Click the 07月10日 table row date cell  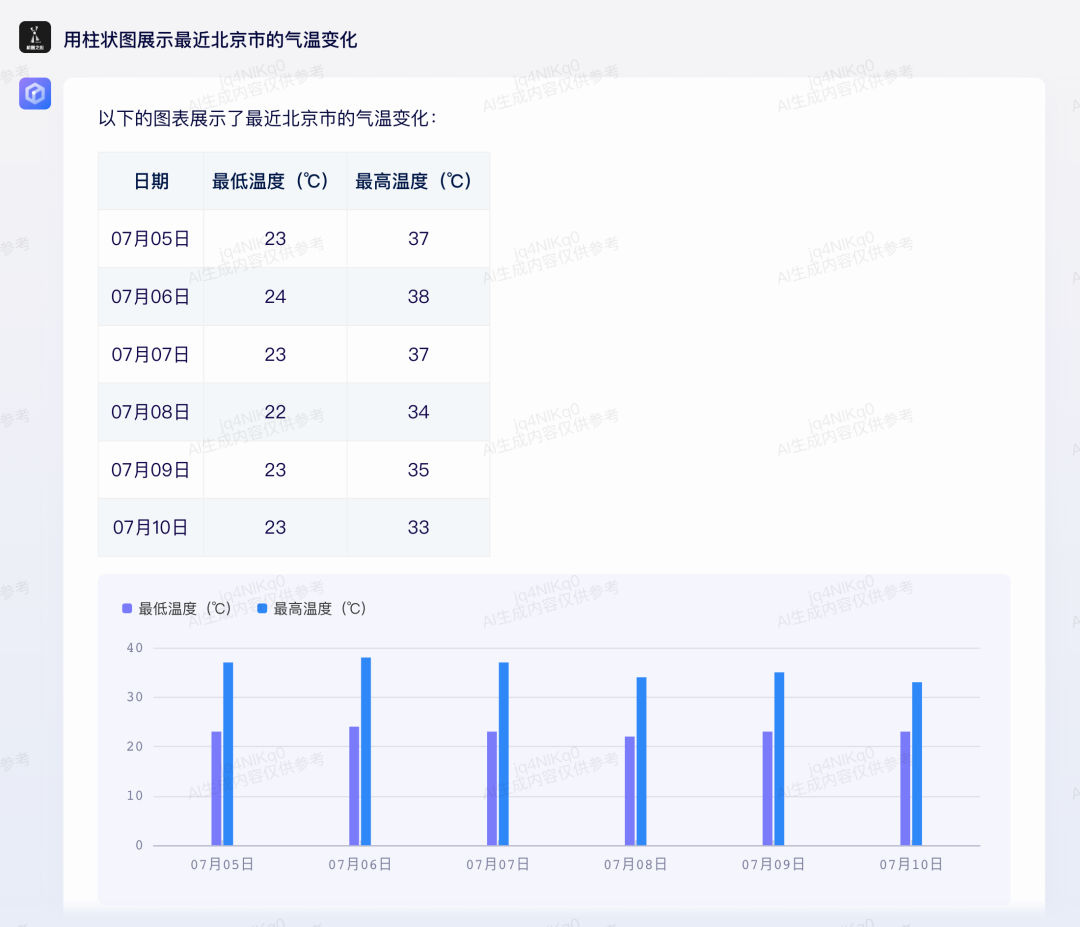[151, 528]
